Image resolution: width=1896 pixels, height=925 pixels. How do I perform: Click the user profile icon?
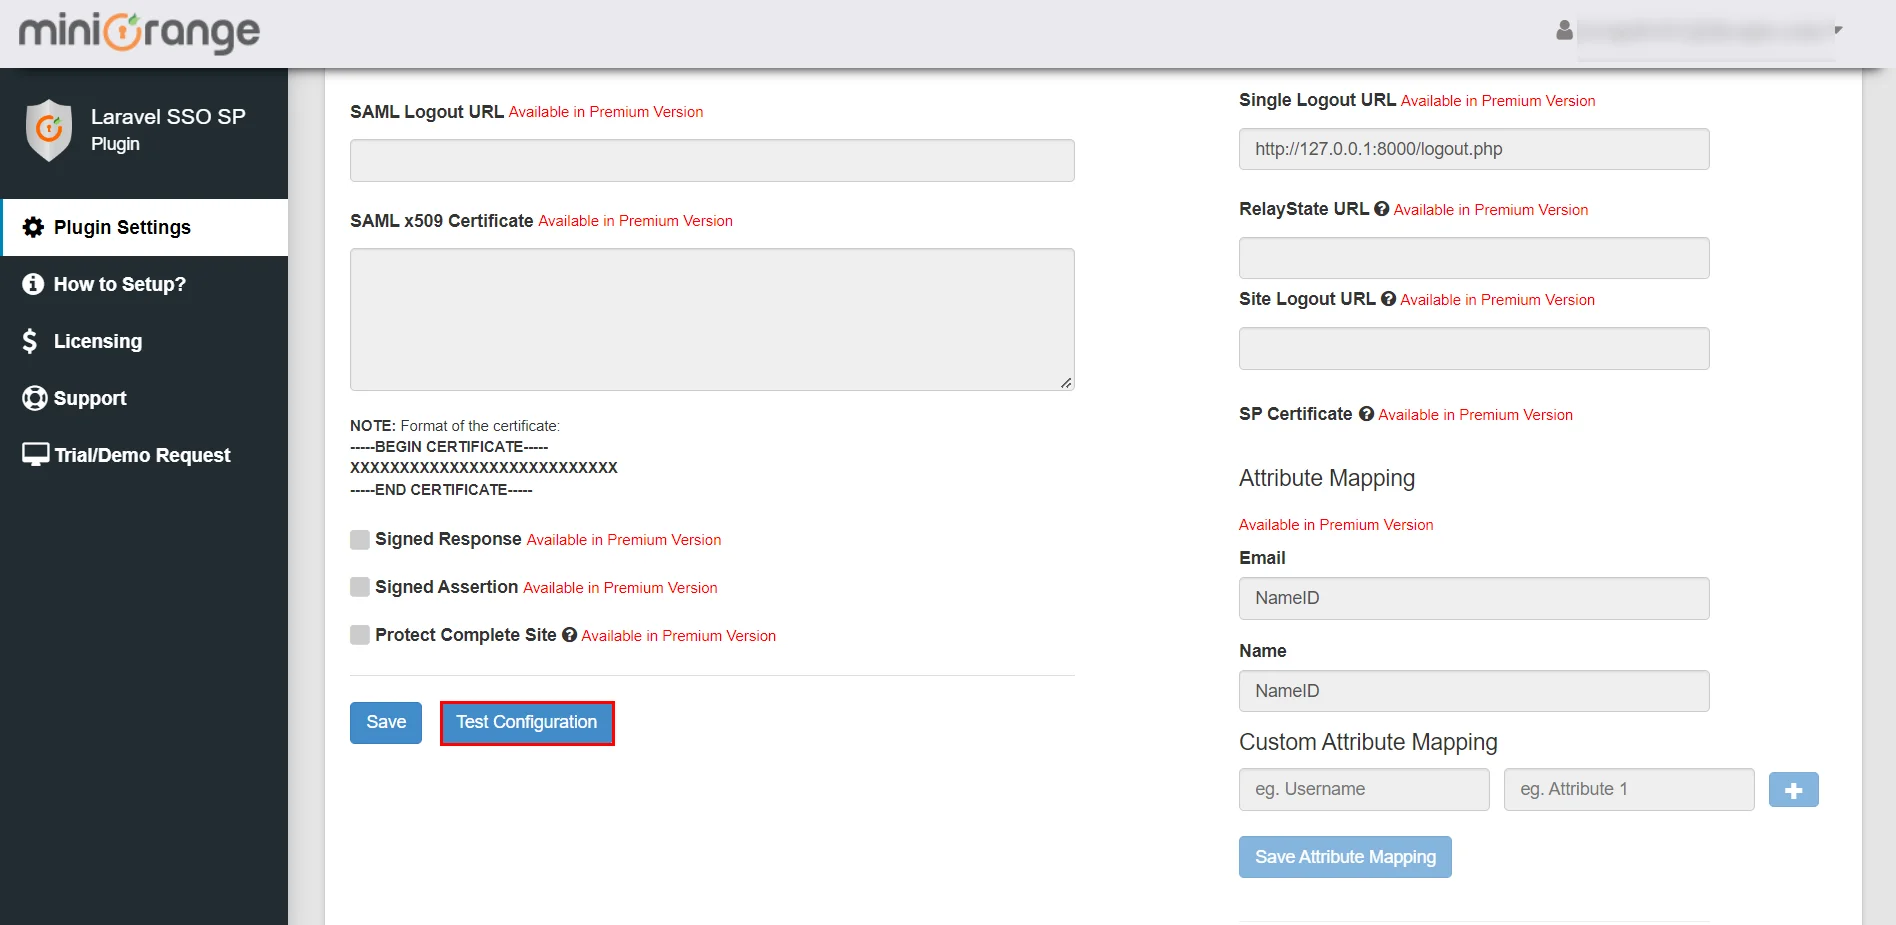pyautogui.click(x=1564, y=31)
